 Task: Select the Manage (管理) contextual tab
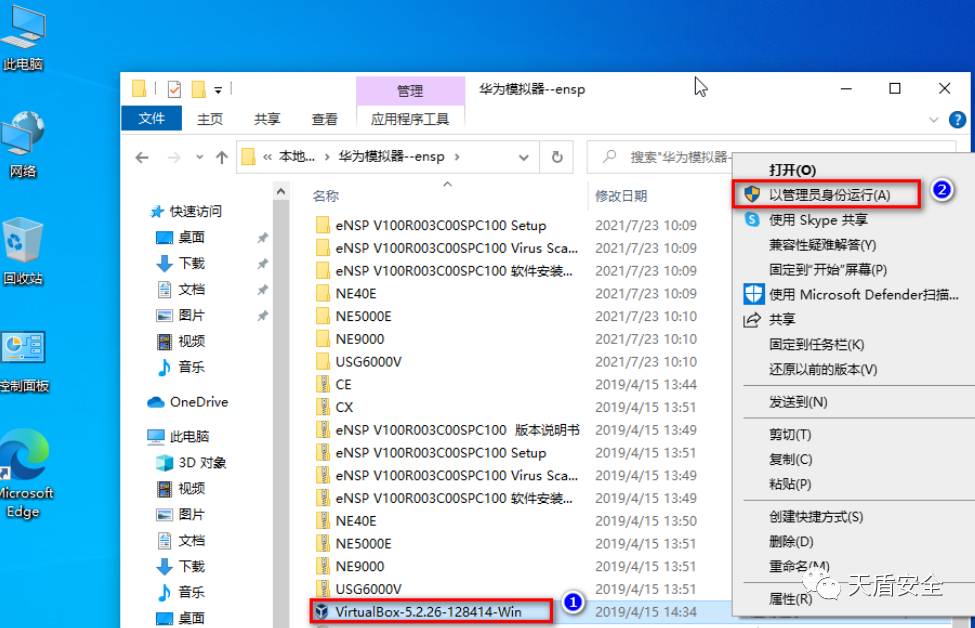(x=410, y=91)
